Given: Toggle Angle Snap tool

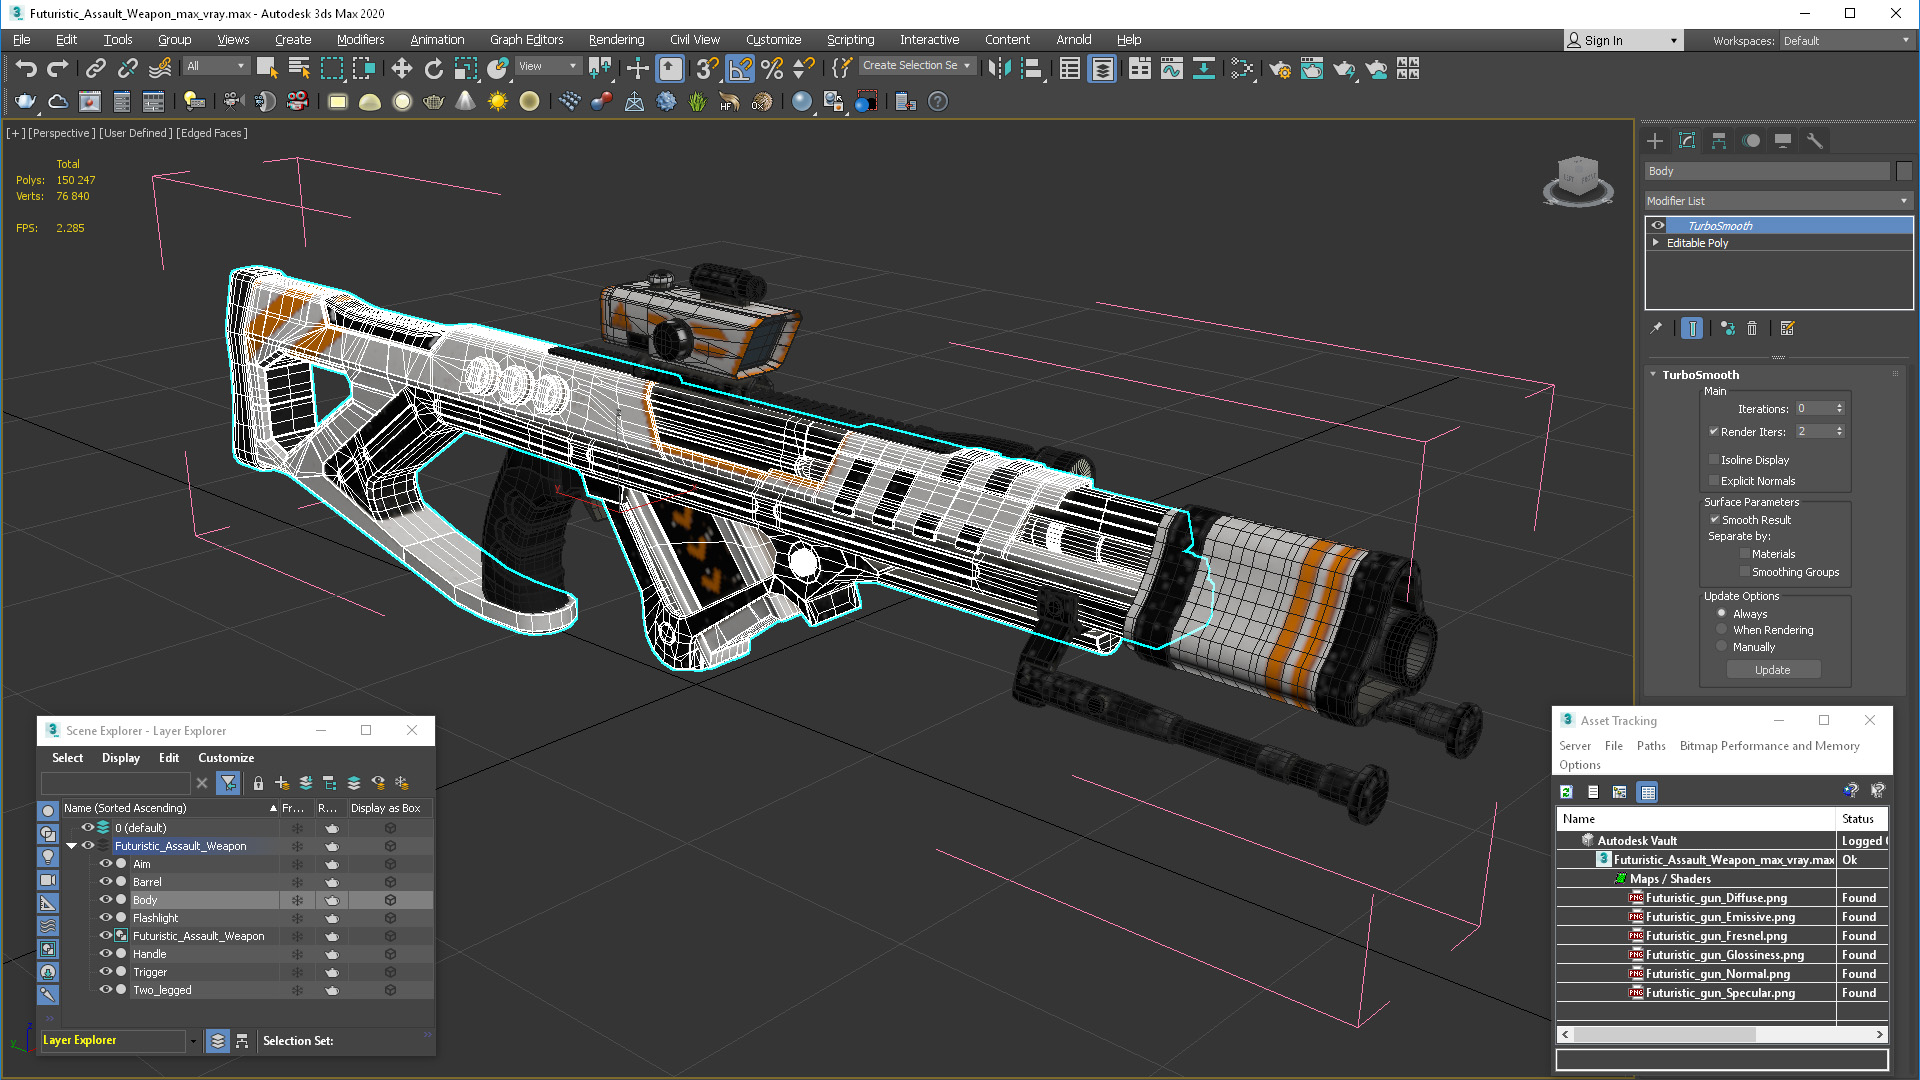Looking at the screenshot, I should (x=739, y=68).
